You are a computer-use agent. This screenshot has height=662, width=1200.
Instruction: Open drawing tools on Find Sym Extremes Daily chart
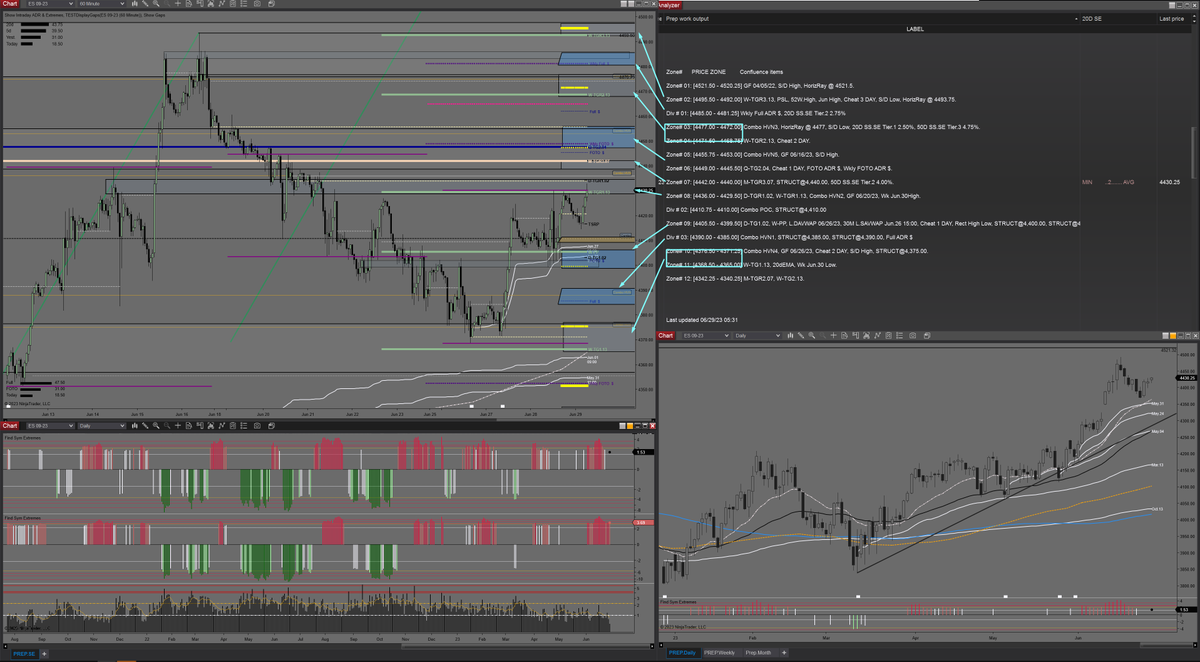coord(145,425)
